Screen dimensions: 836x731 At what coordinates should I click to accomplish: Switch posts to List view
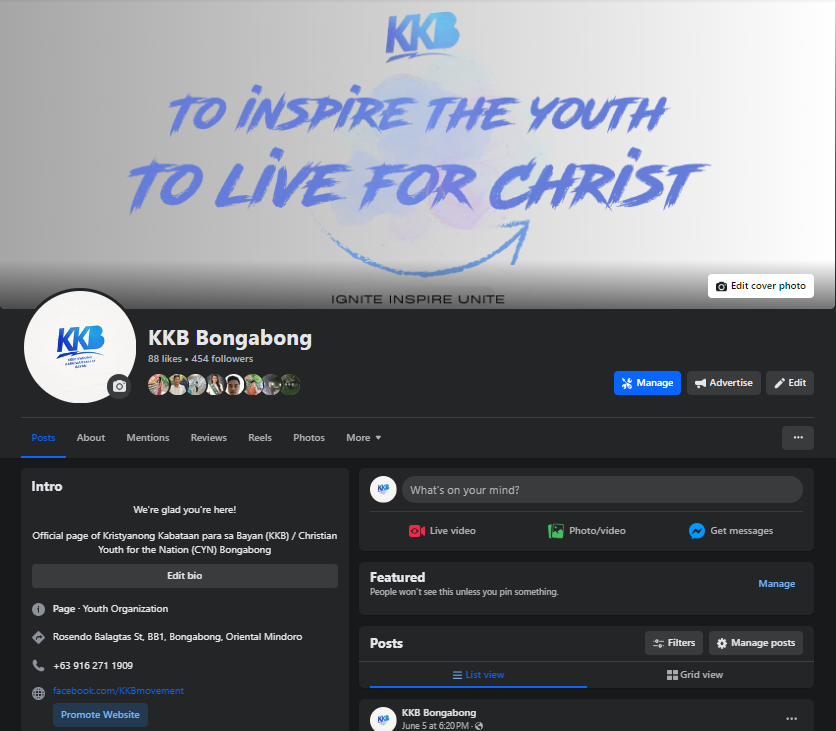(478, 674)
